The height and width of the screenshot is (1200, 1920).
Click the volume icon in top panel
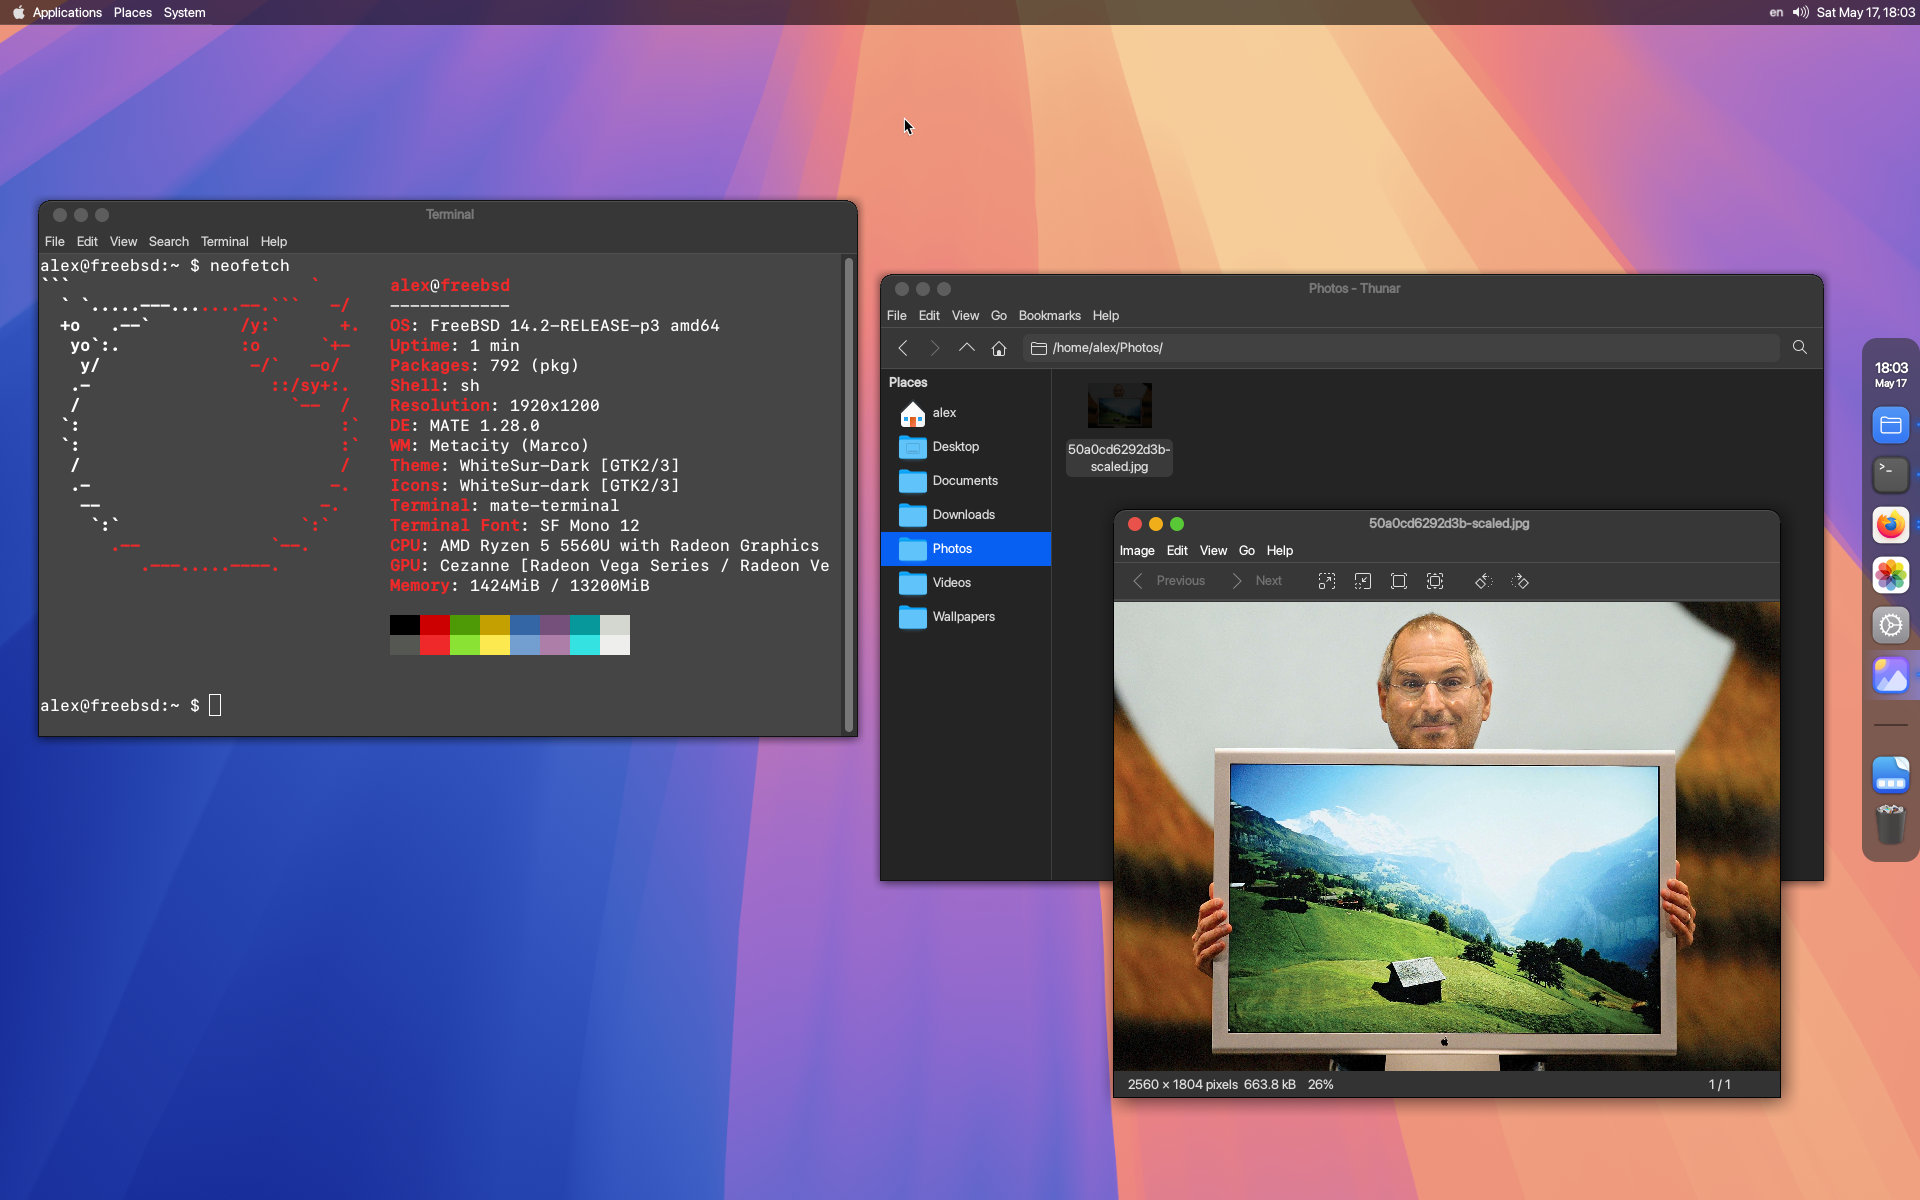click(x=1800, y=13)
